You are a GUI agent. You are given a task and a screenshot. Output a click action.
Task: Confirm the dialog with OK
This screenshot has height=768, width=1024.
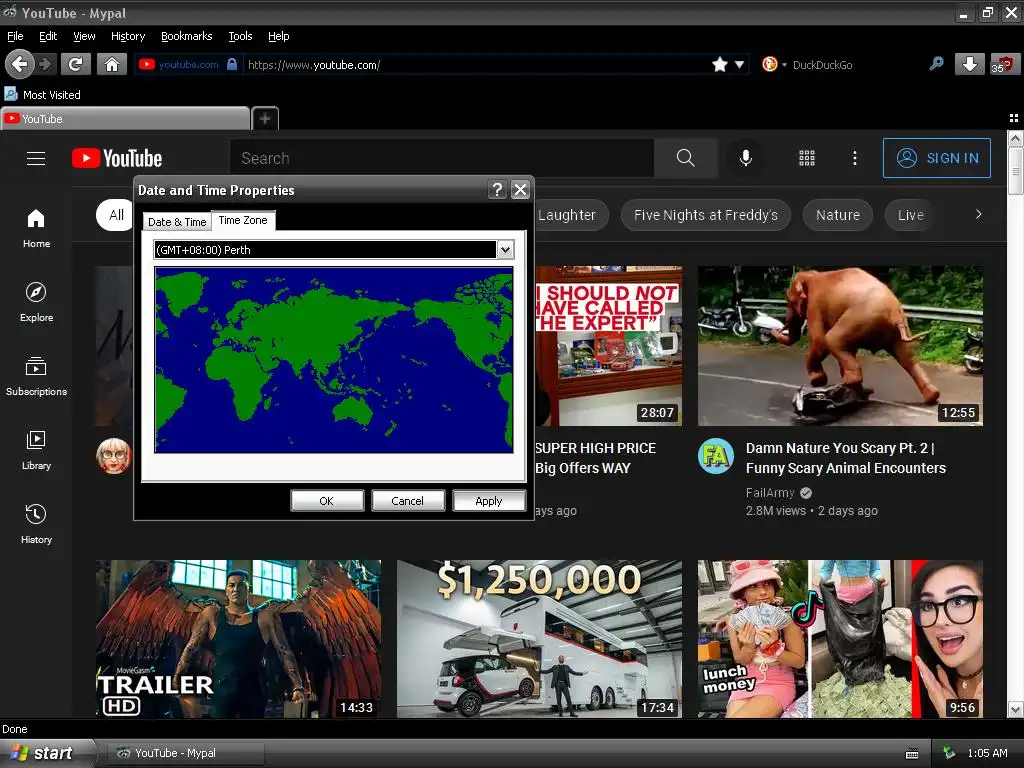click(327, 501)
